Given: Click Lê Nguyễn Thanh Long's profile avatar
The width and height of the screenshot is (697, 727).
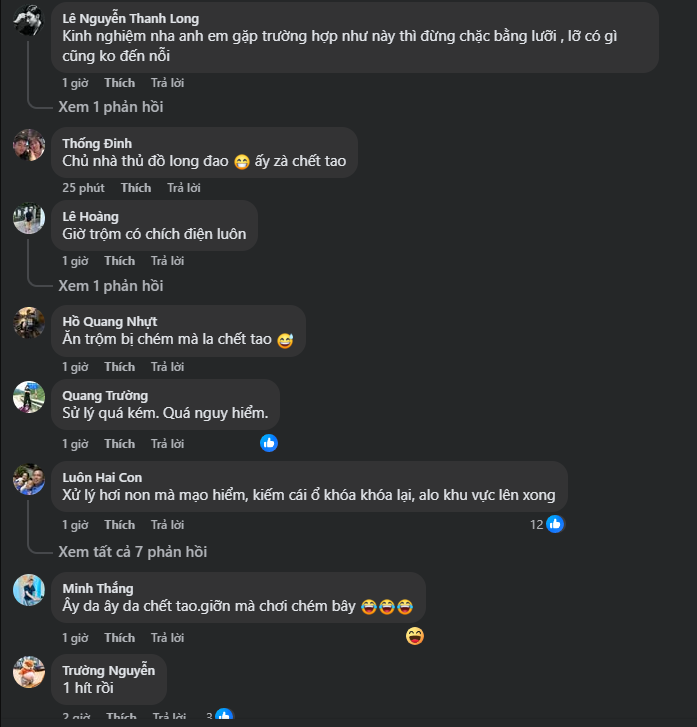Looking at the screenshot, I should (x=28, y=20).
